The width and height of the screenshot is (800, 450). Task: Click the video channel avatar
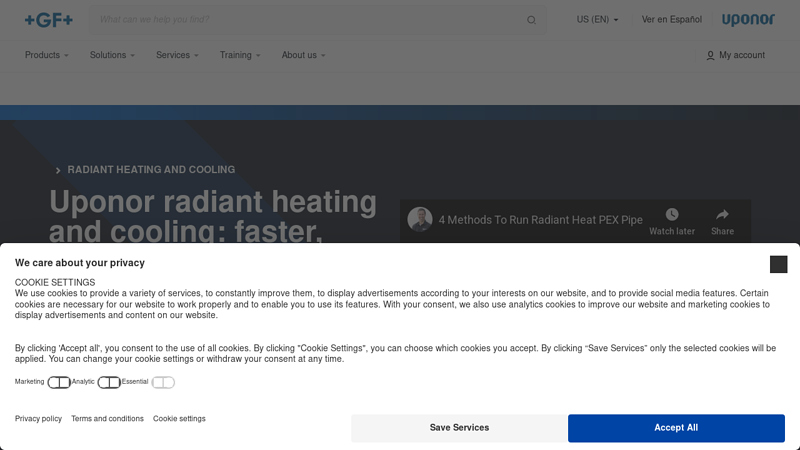click(x=420, y=219)
